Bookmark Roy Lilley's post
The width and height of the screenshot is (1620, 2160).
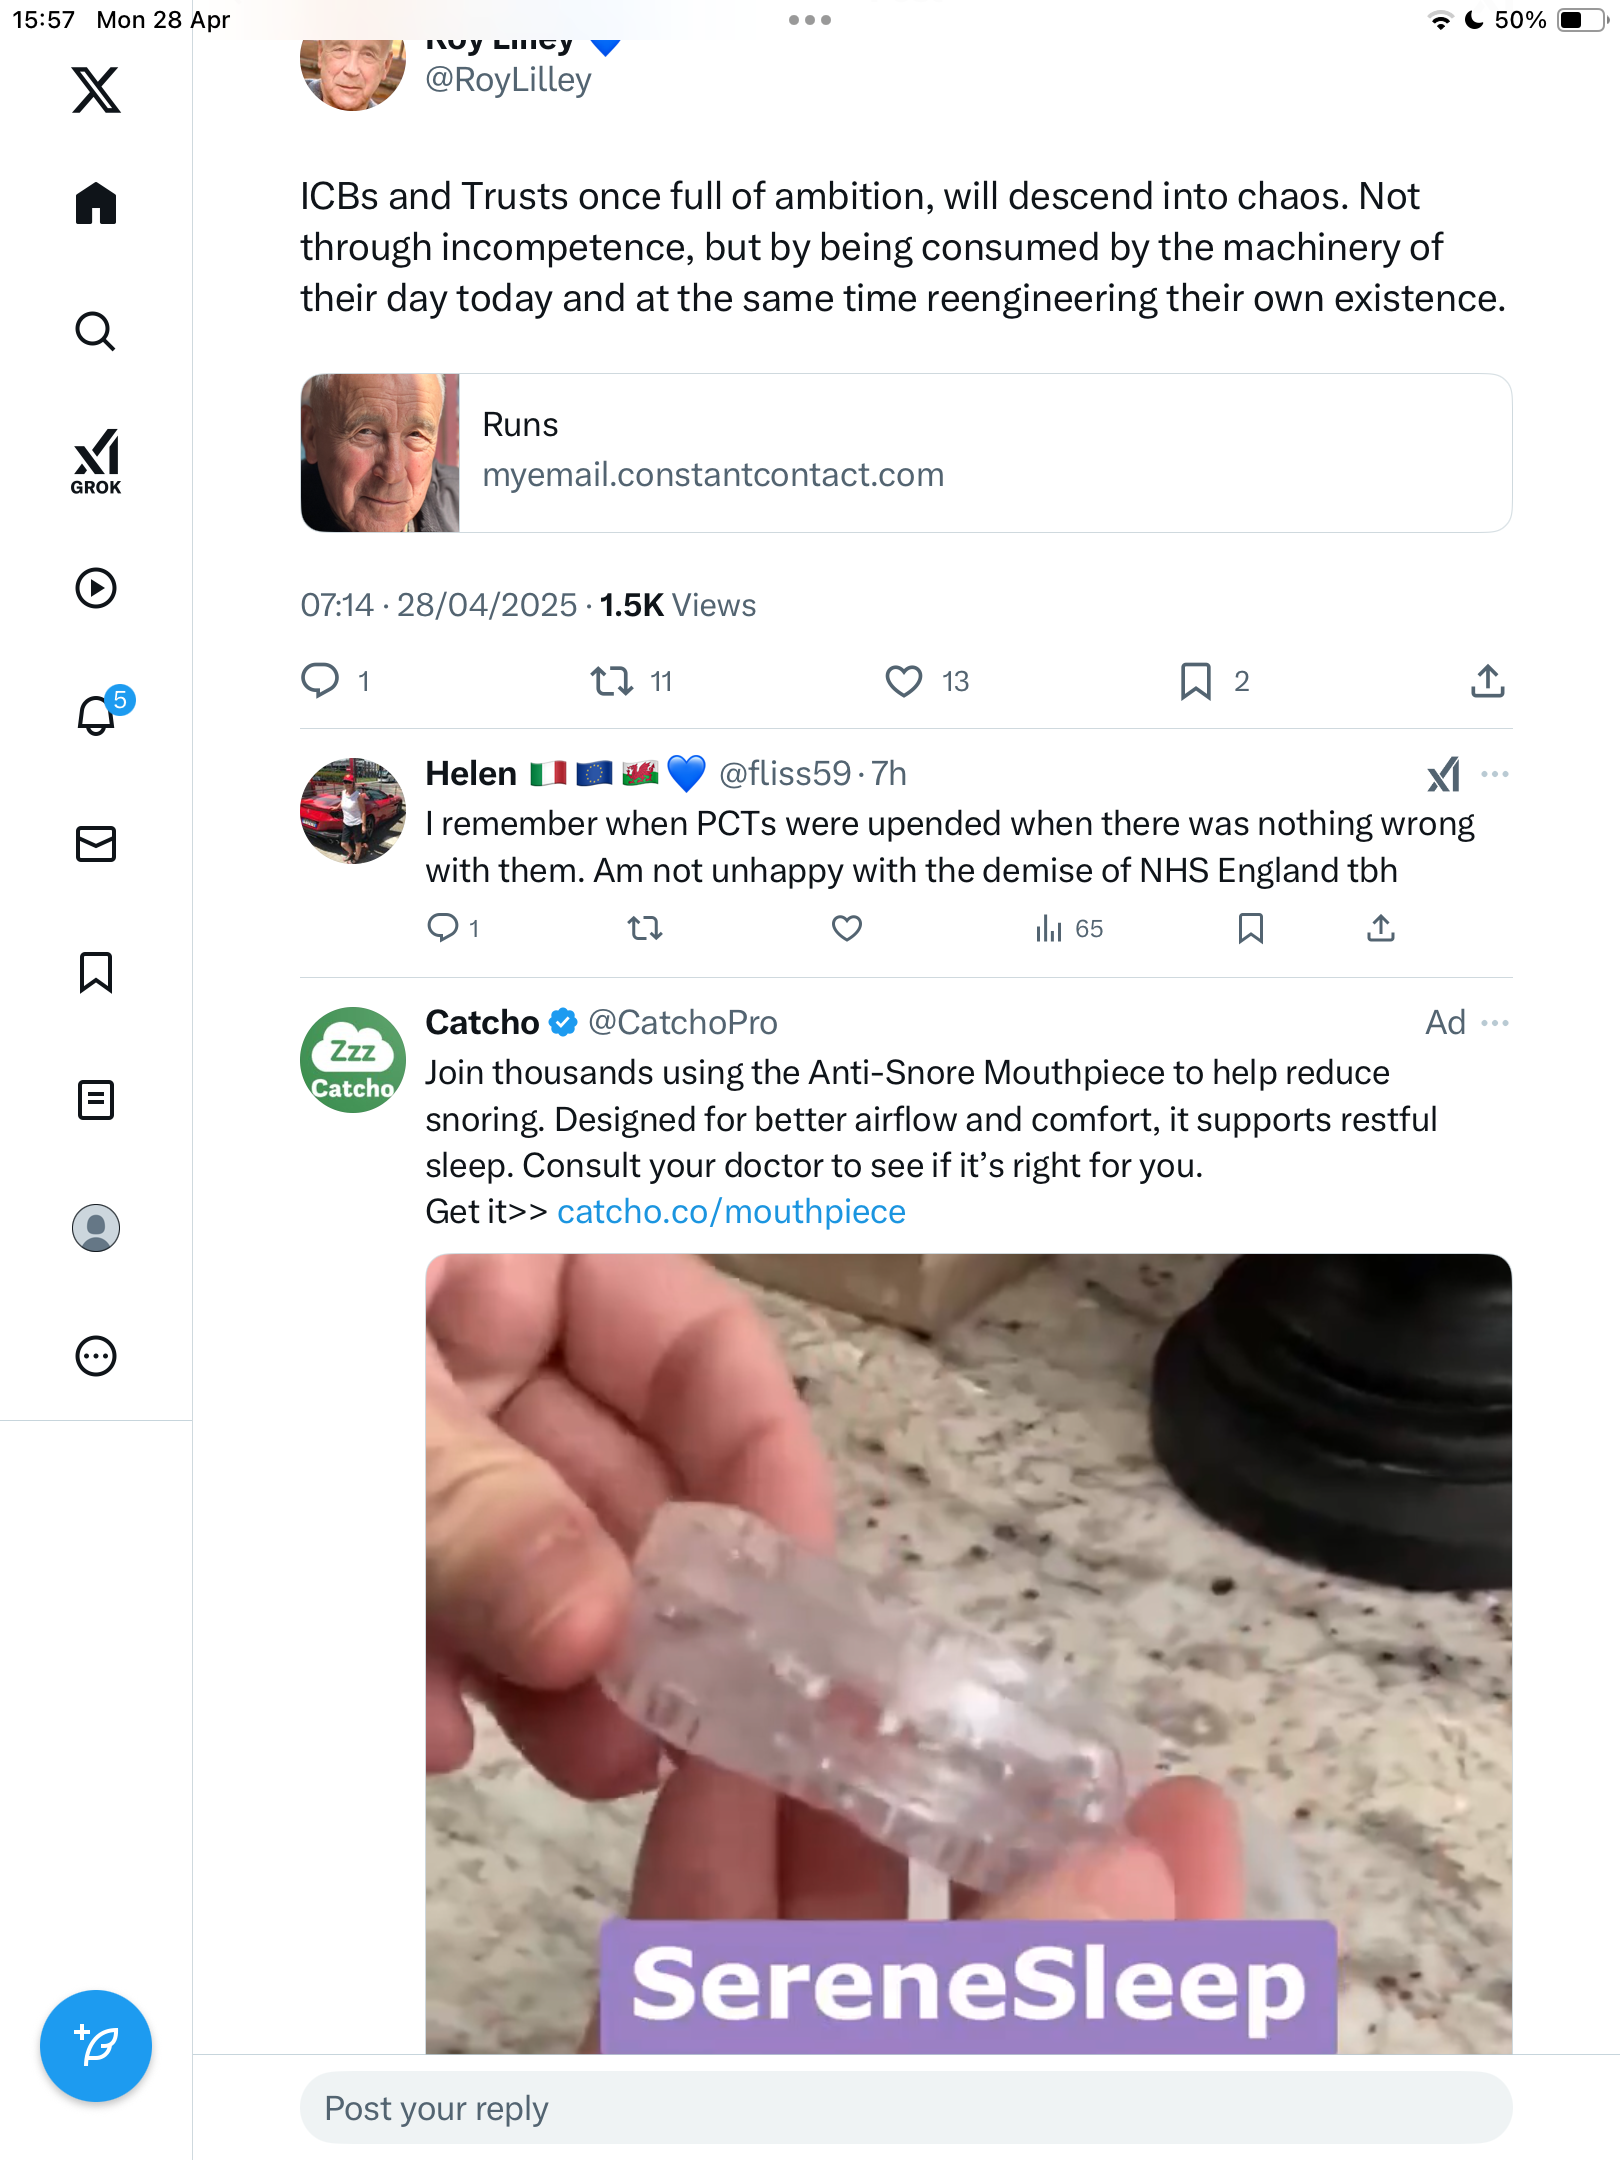tap(1196, 681)
